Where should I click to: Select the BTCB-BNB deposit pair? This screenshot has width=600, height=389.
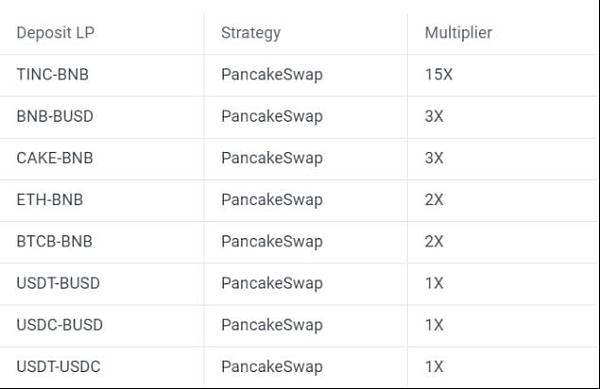pos(54,241)
